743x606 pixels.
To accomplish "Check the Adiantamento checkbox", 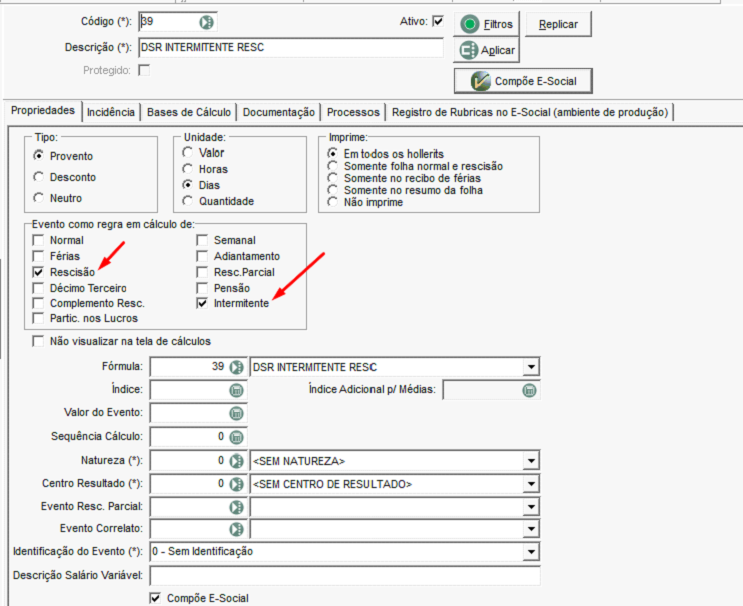I will [x=202, y=256].
